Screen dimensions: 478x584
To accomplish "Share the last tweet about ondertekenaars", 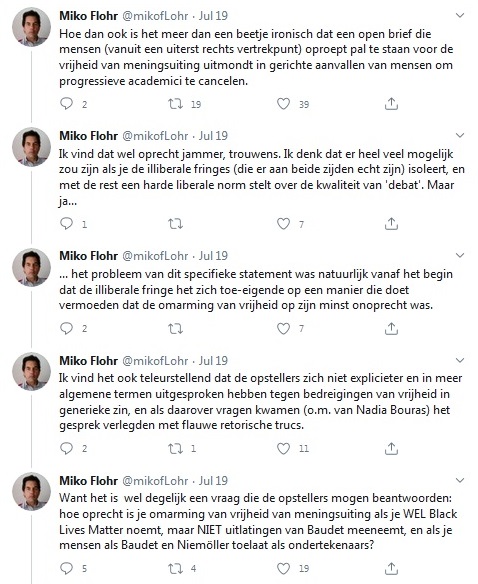I will 391,568.
